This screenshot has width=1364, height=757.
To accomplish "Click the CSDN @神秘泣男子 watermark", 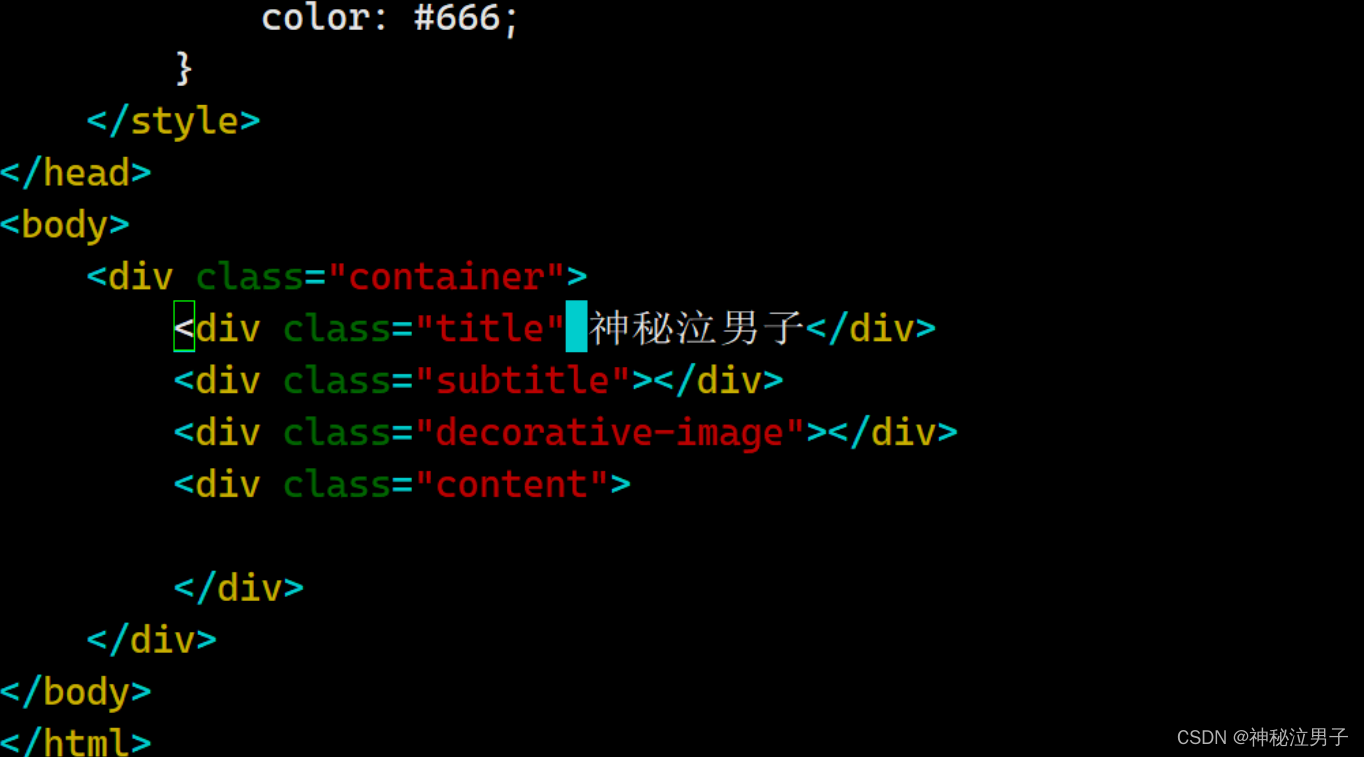I will click(x=1262, y=738).
